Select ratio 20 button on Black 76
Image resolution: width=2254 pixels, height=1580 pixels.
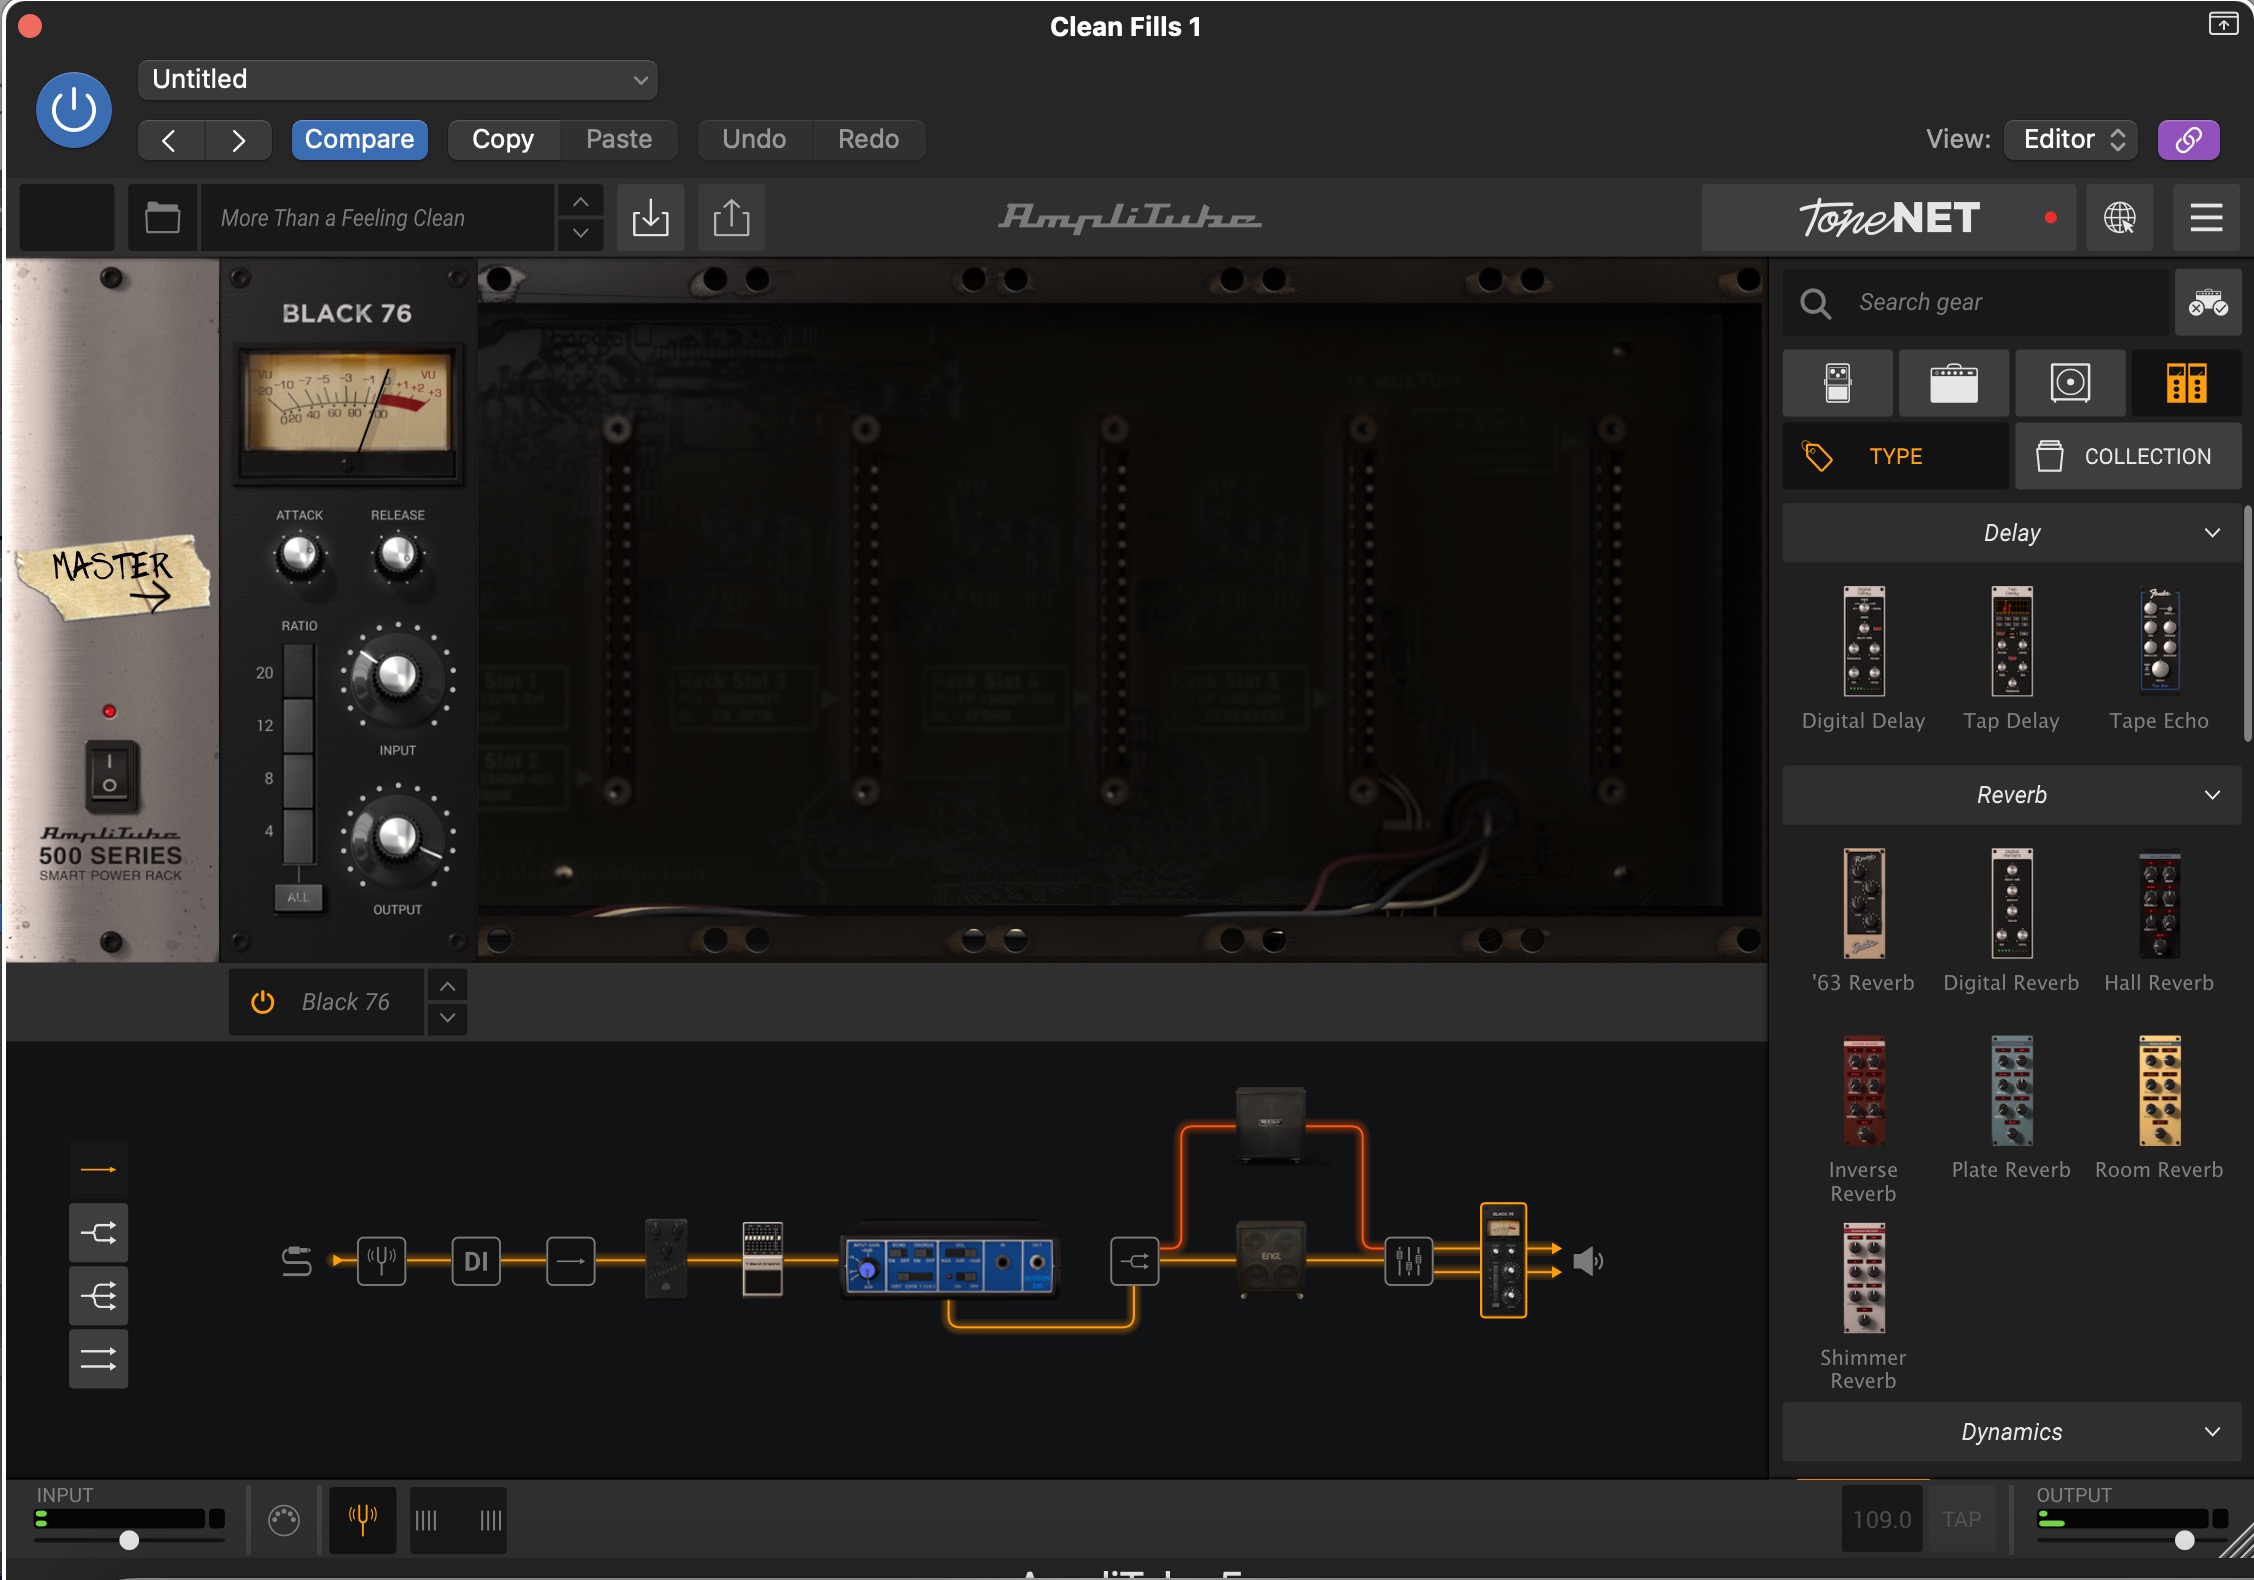tap(299, 671)
